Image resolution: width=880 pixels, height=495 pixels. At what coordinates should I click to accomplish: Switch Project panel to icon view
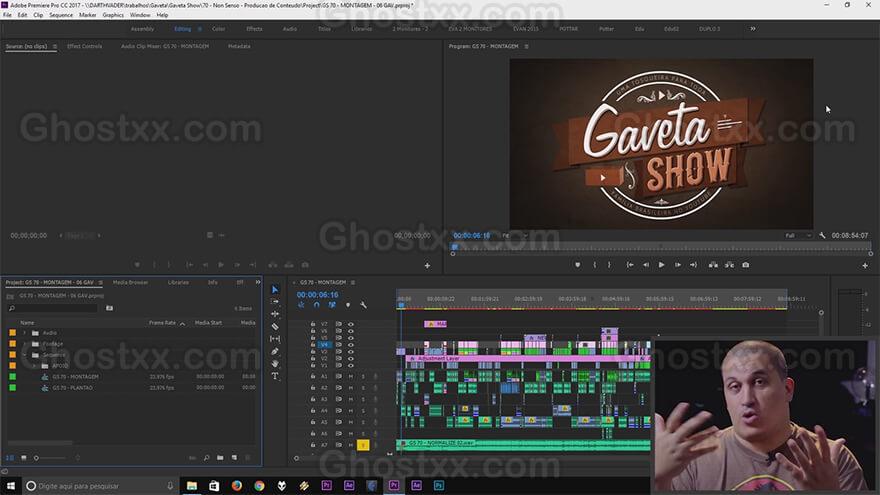(24, 458)
